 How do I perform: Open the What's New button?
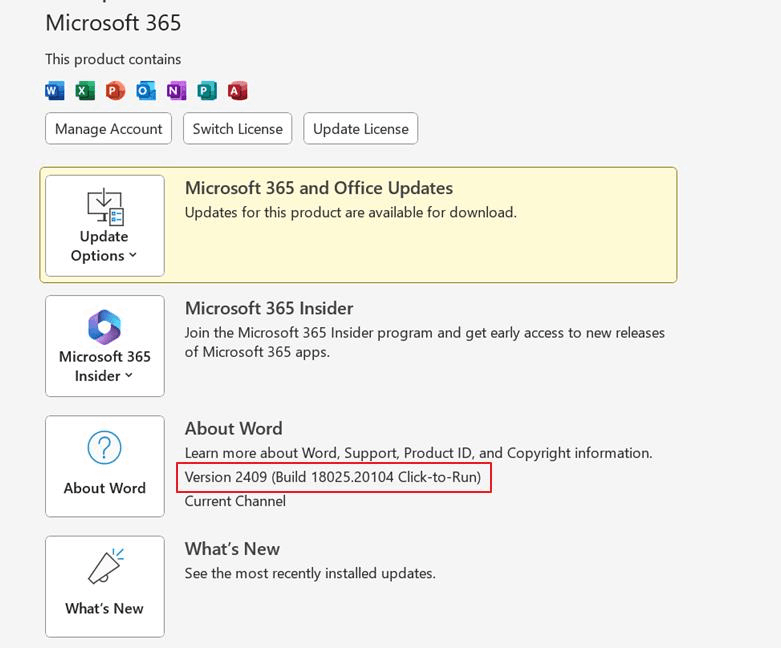105,587
